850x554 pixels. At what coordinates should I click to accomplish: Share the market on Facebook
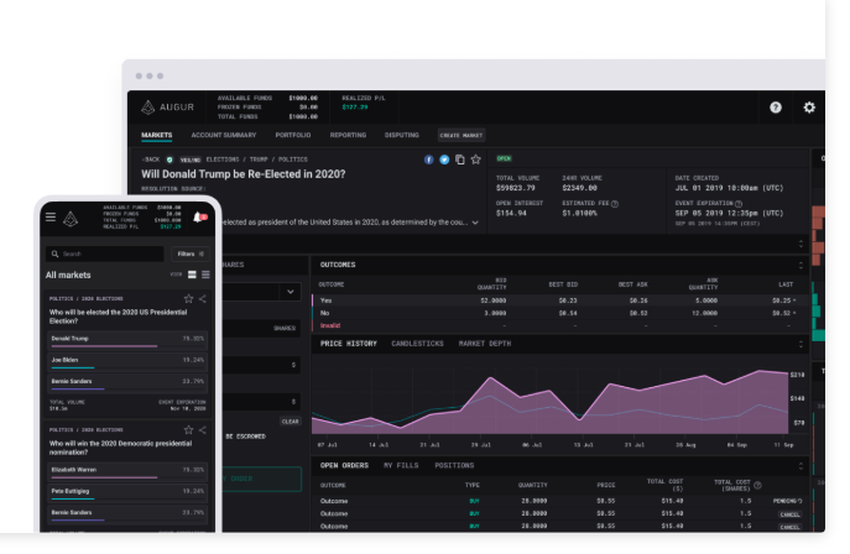(x=429, y=159)
